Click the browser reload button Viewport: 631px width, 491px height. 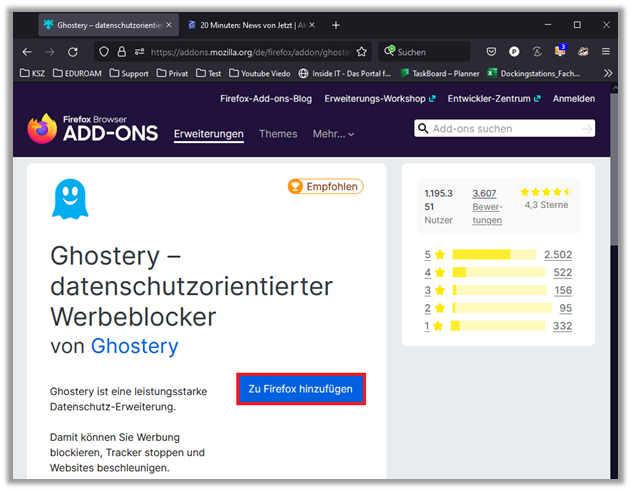(x=73, y=52)
